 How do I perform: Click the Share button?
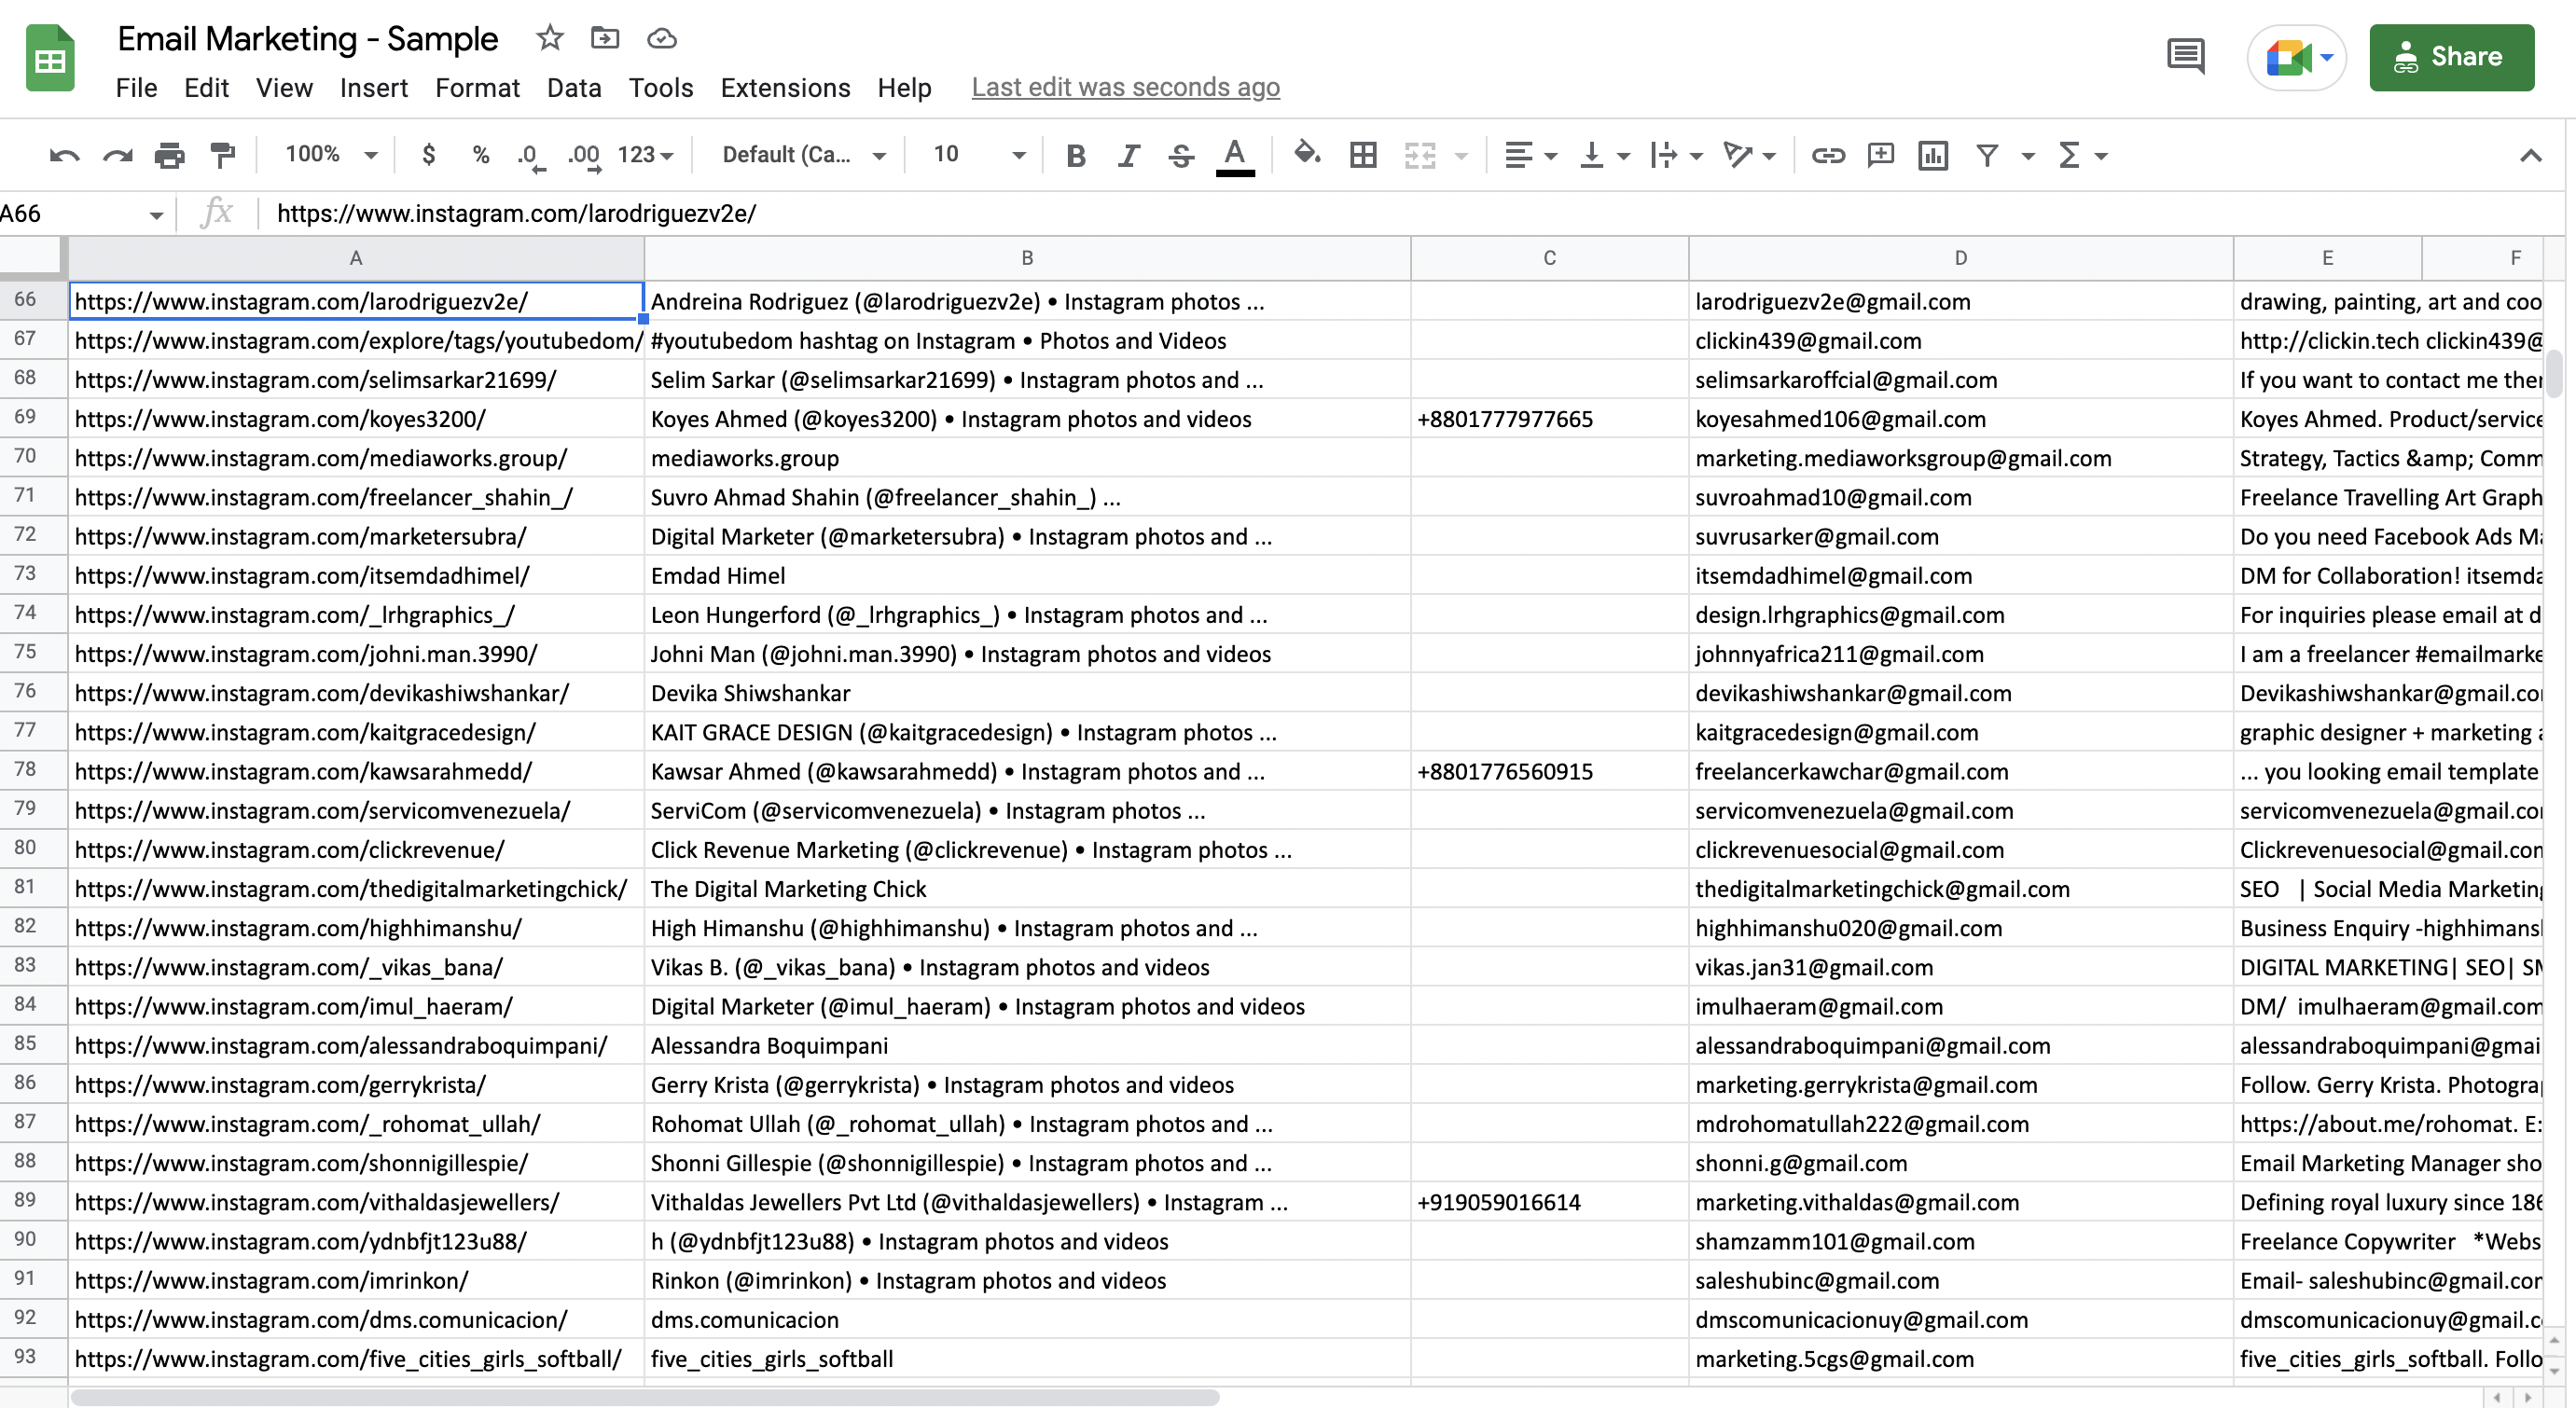coord(2451,57)
